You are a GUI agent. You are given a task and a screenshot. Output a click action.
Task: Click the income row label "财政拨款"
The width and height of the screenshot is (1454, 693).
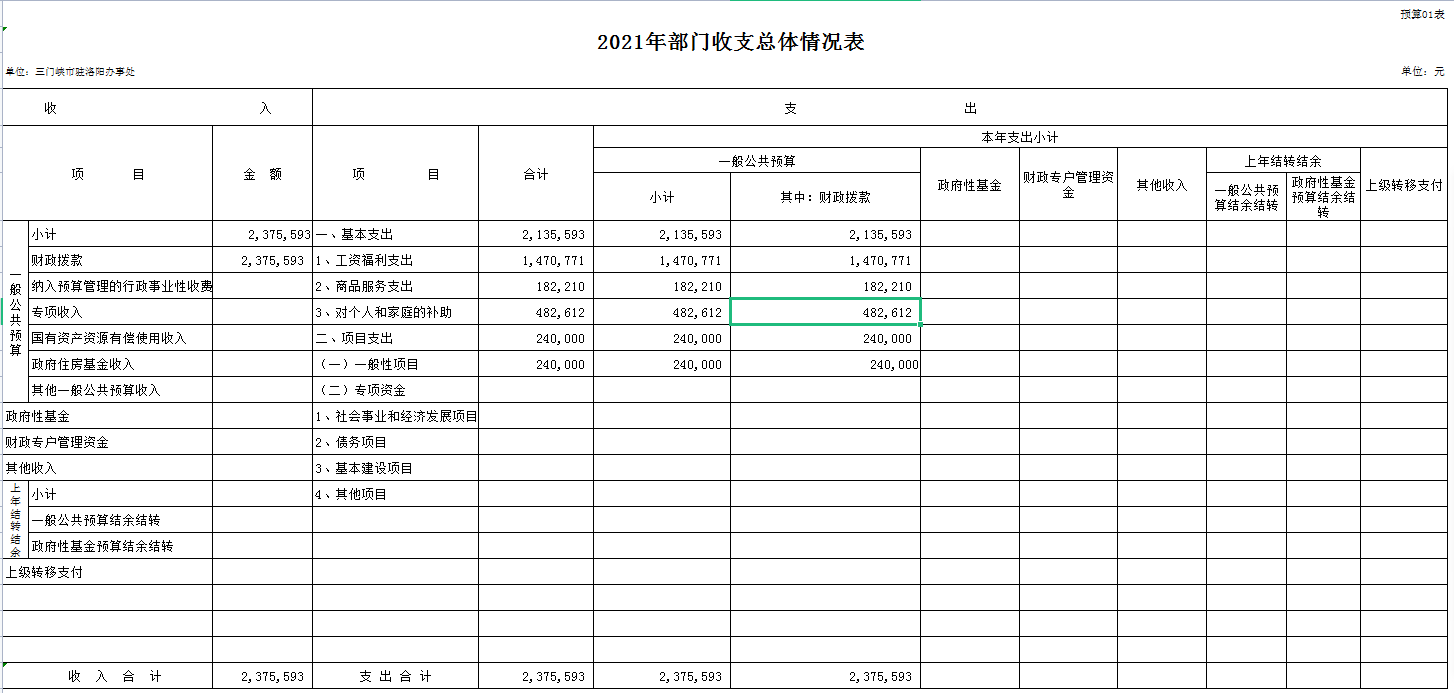click(x=57, y=260)
